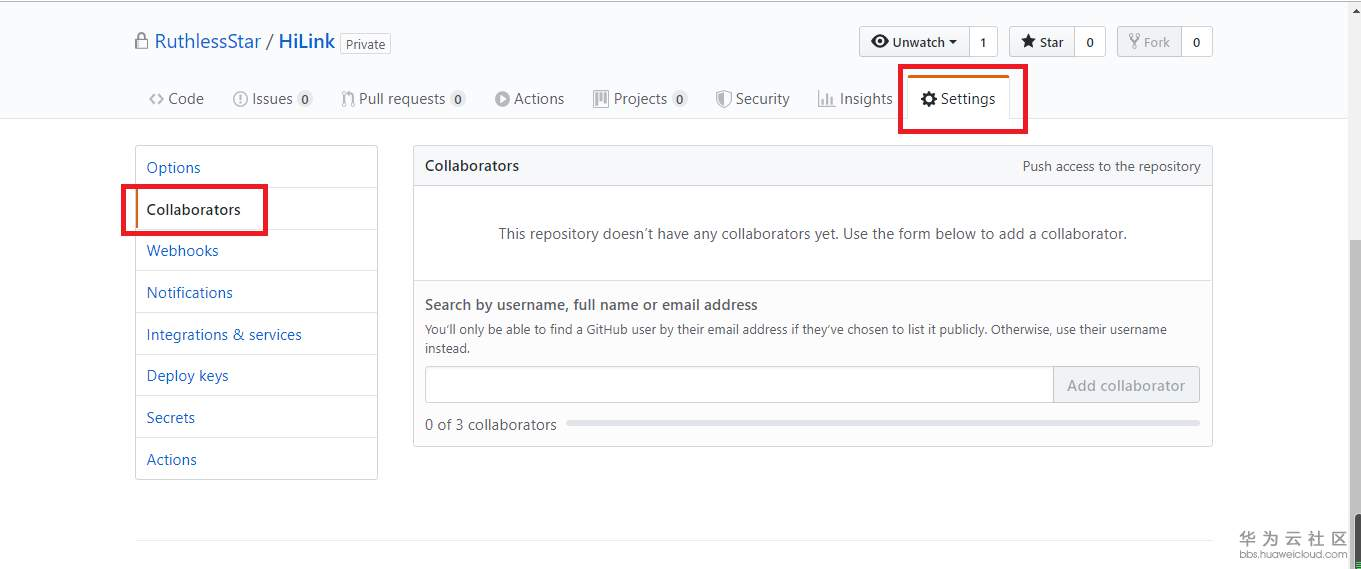Click the Settings gear icon
Image resolution: width=1361 pixels, height=569 pixels.
pyautogui.click(x=929, y=99)
